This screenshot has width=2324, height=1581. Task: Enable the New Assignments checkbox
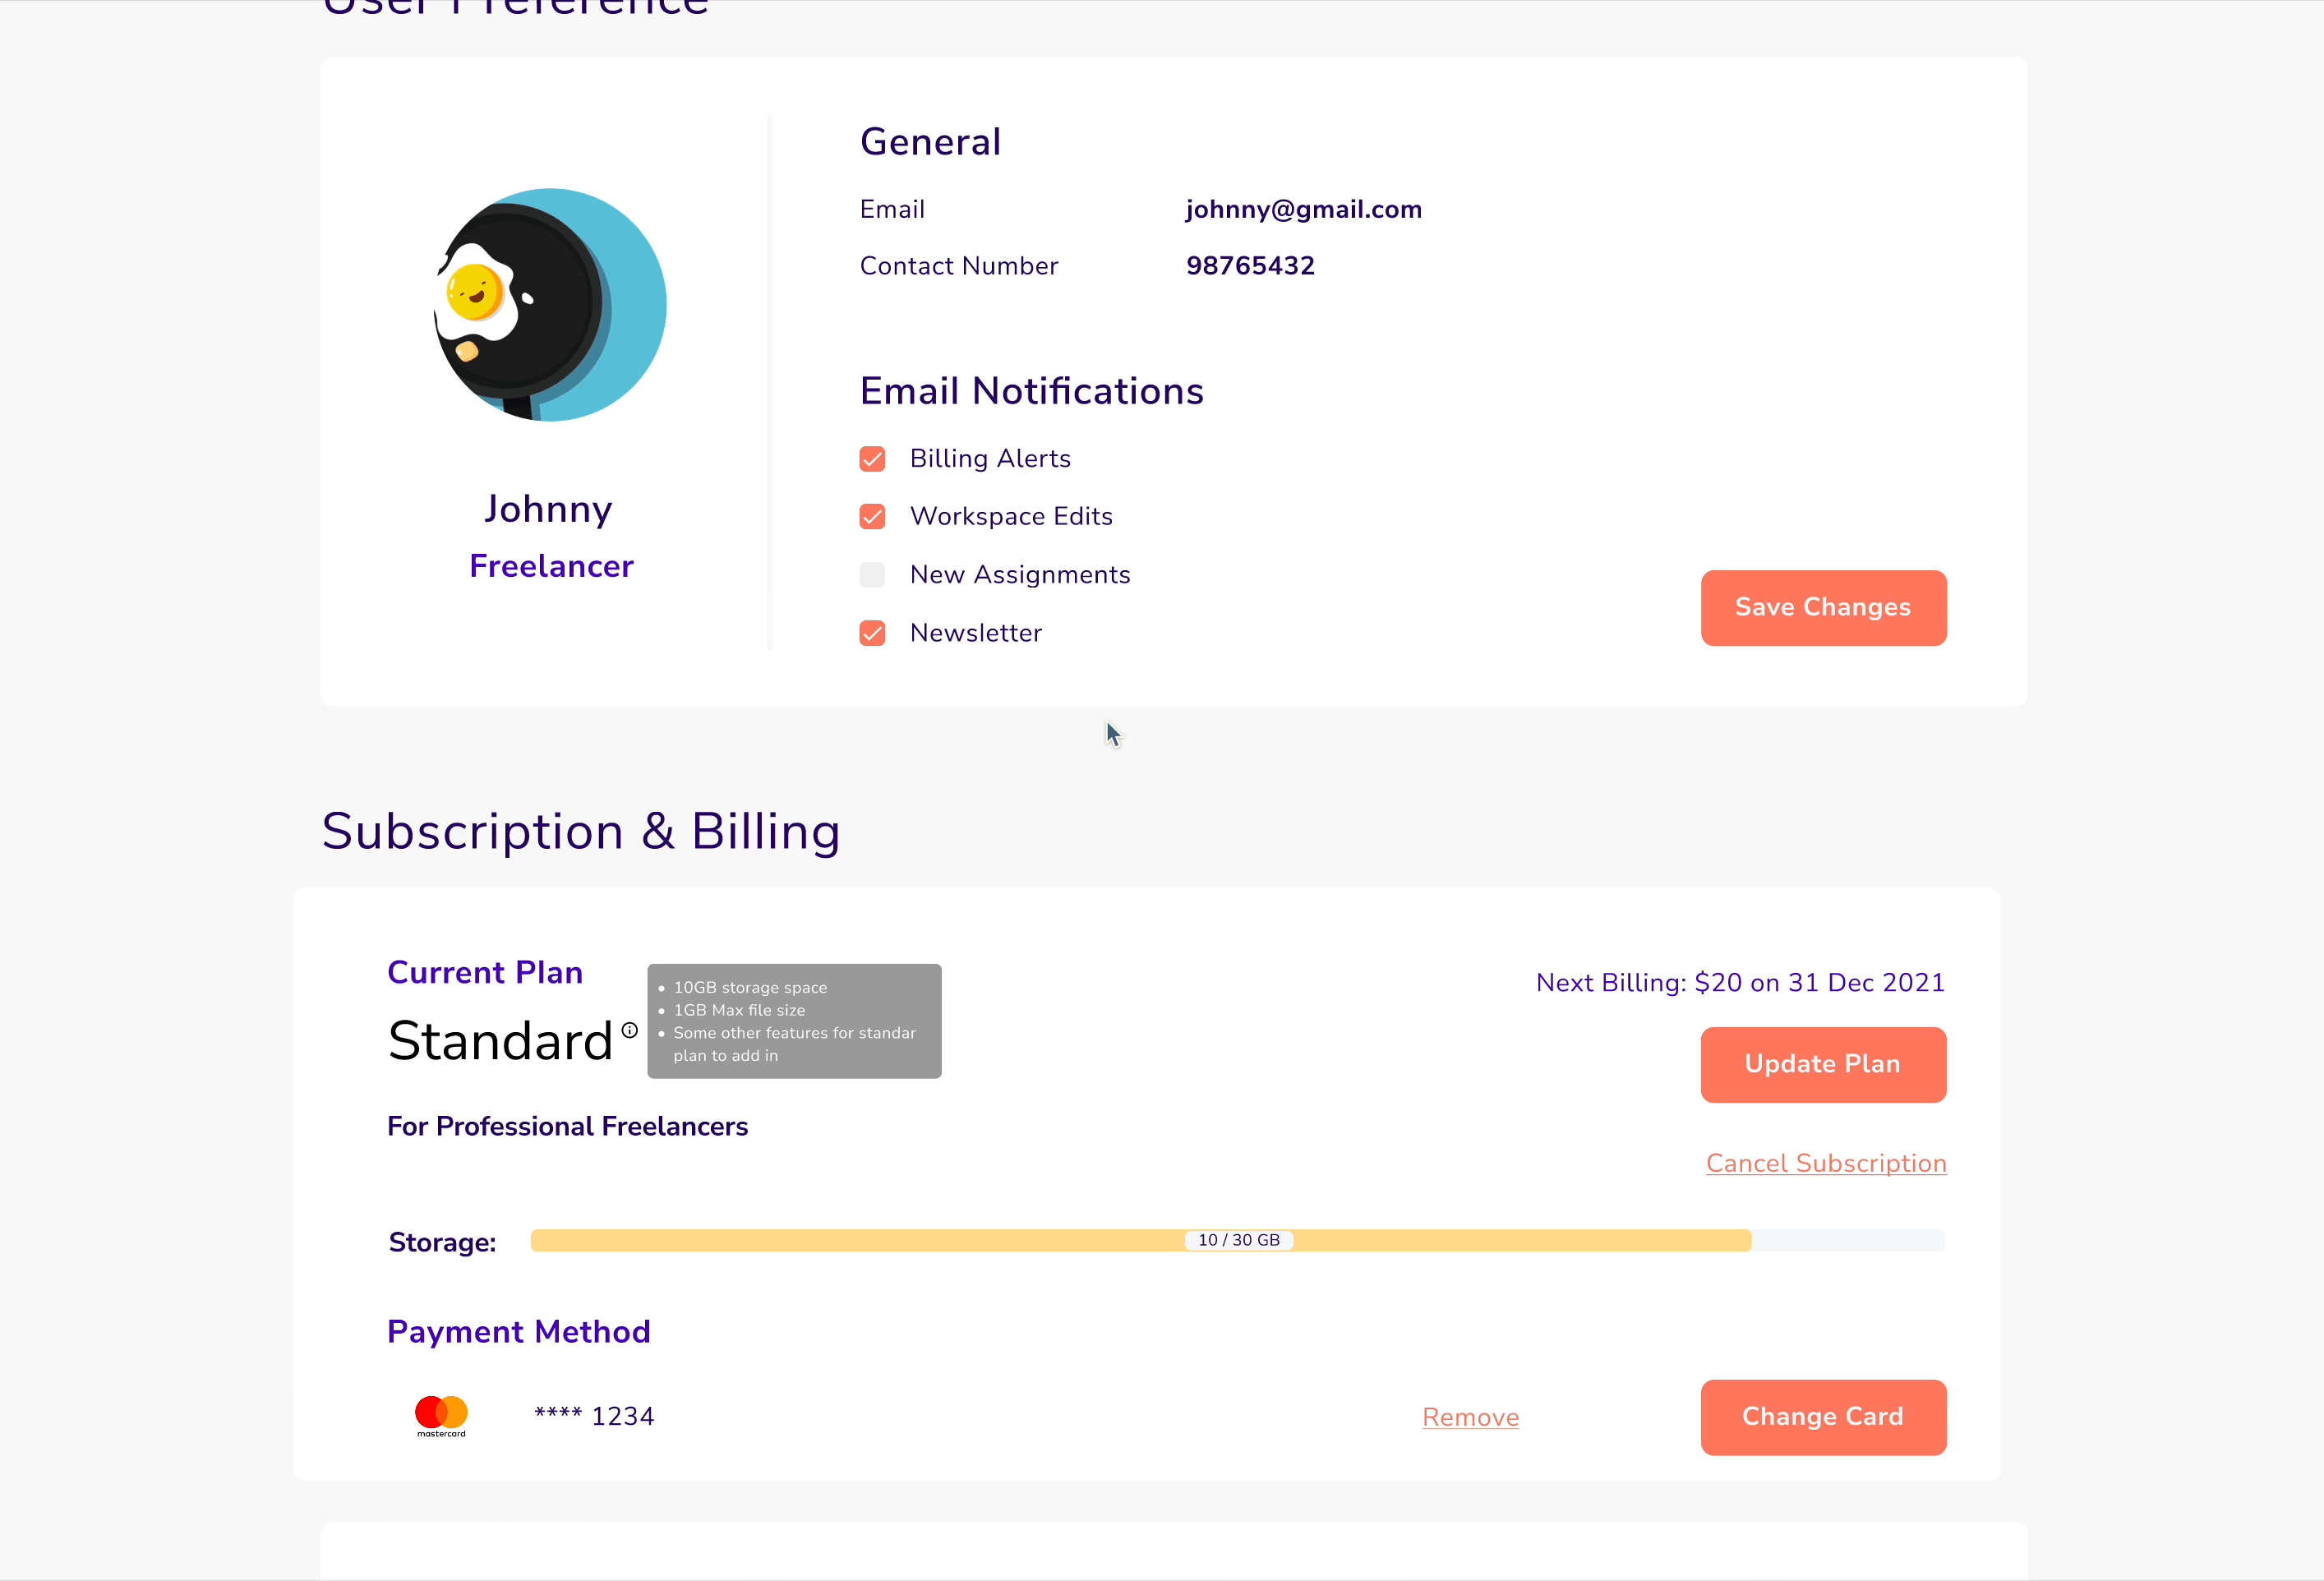click(x=872, y=575)
